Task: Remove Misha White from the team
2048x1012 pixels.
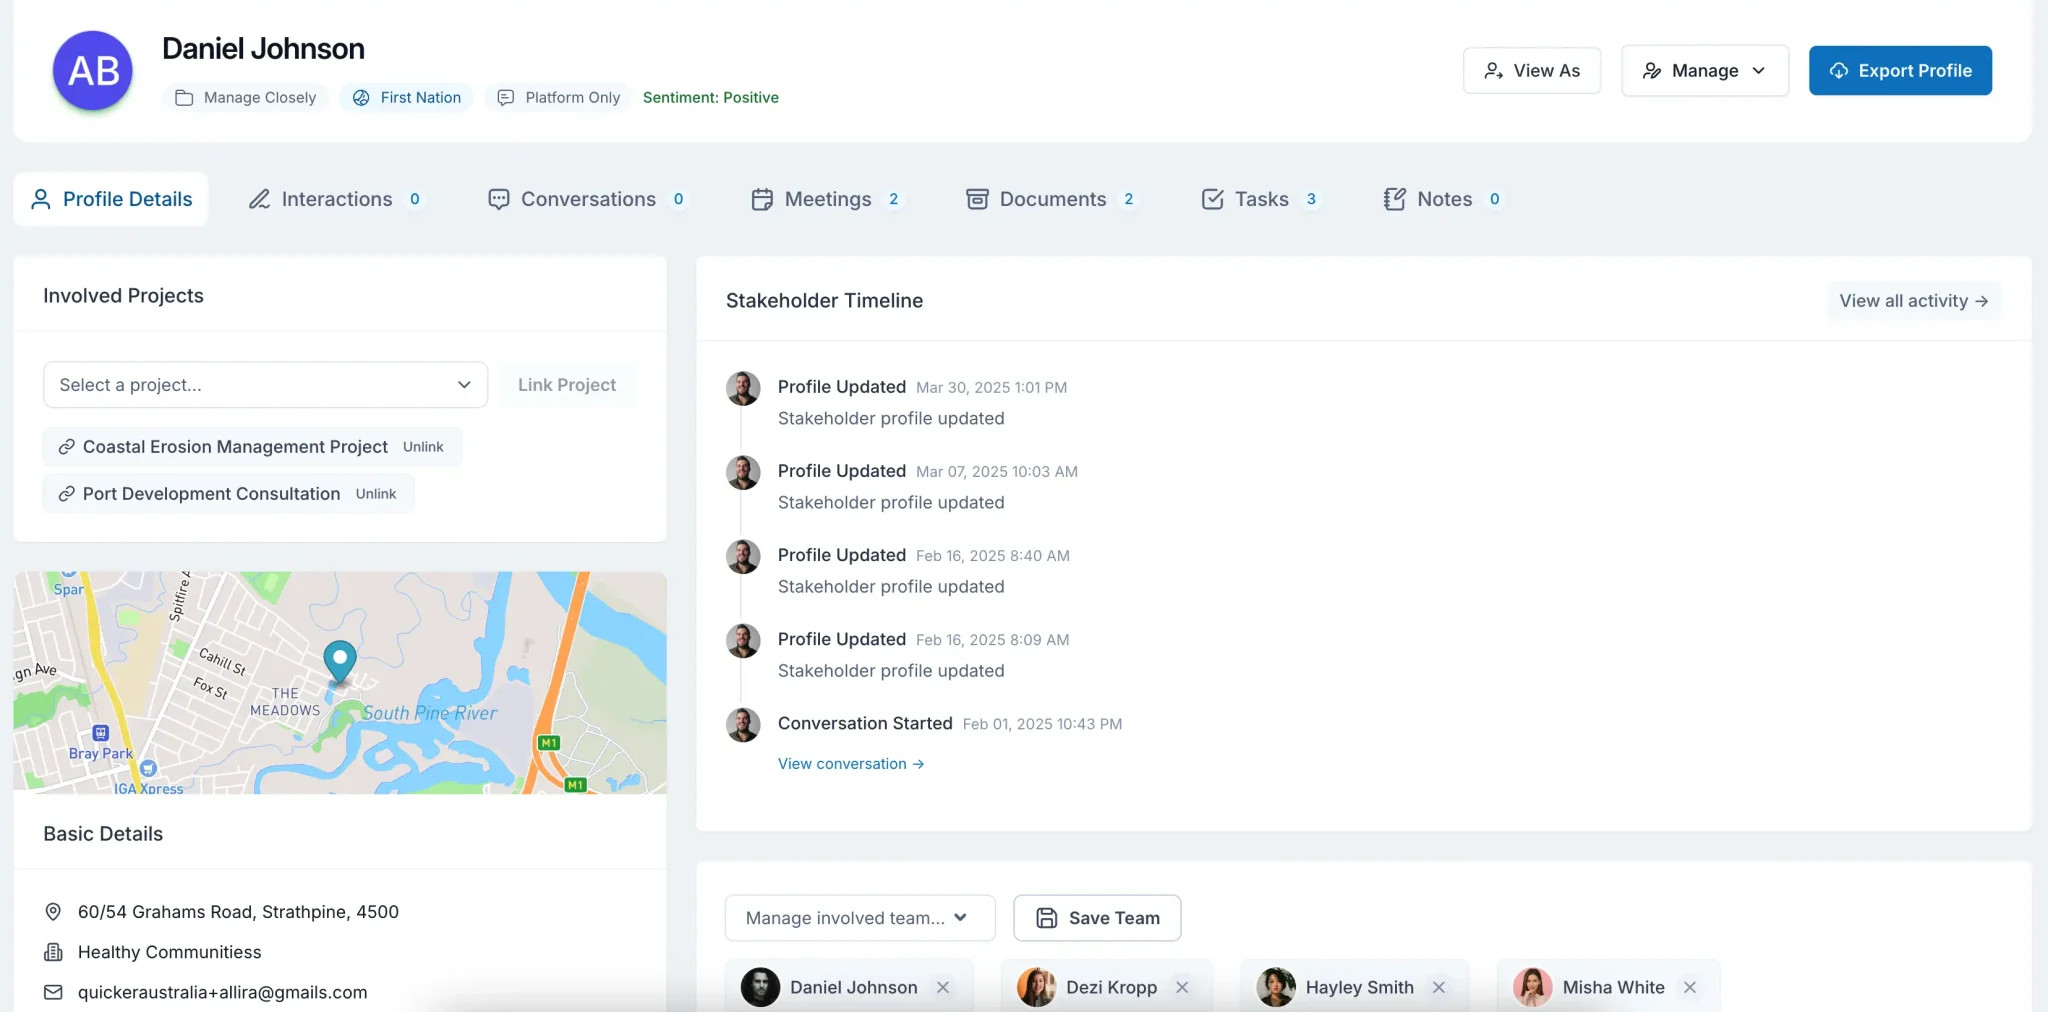Action: 1690,987
